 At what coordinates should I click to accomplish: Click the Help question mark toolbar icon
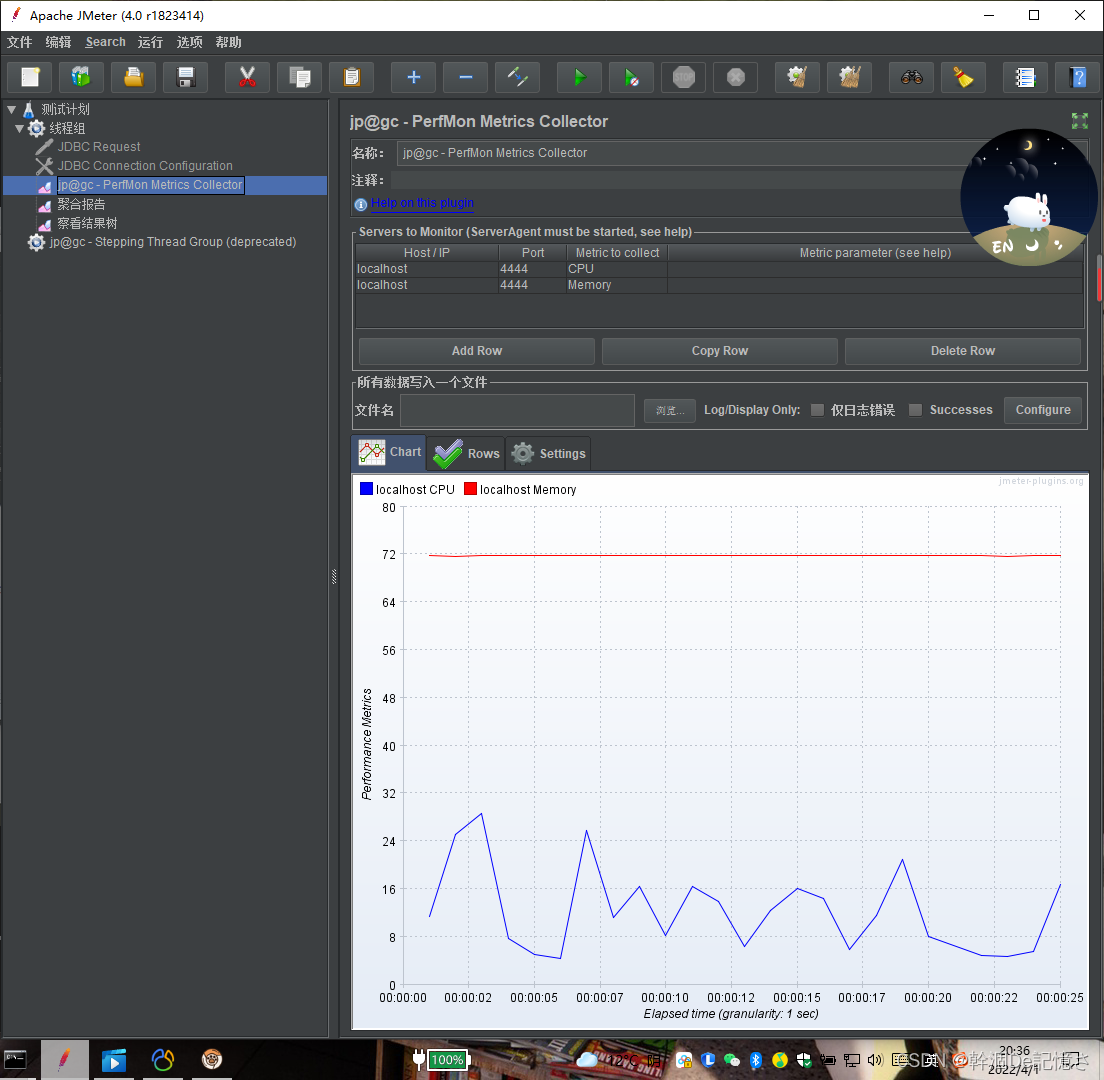coord(1077,77)
